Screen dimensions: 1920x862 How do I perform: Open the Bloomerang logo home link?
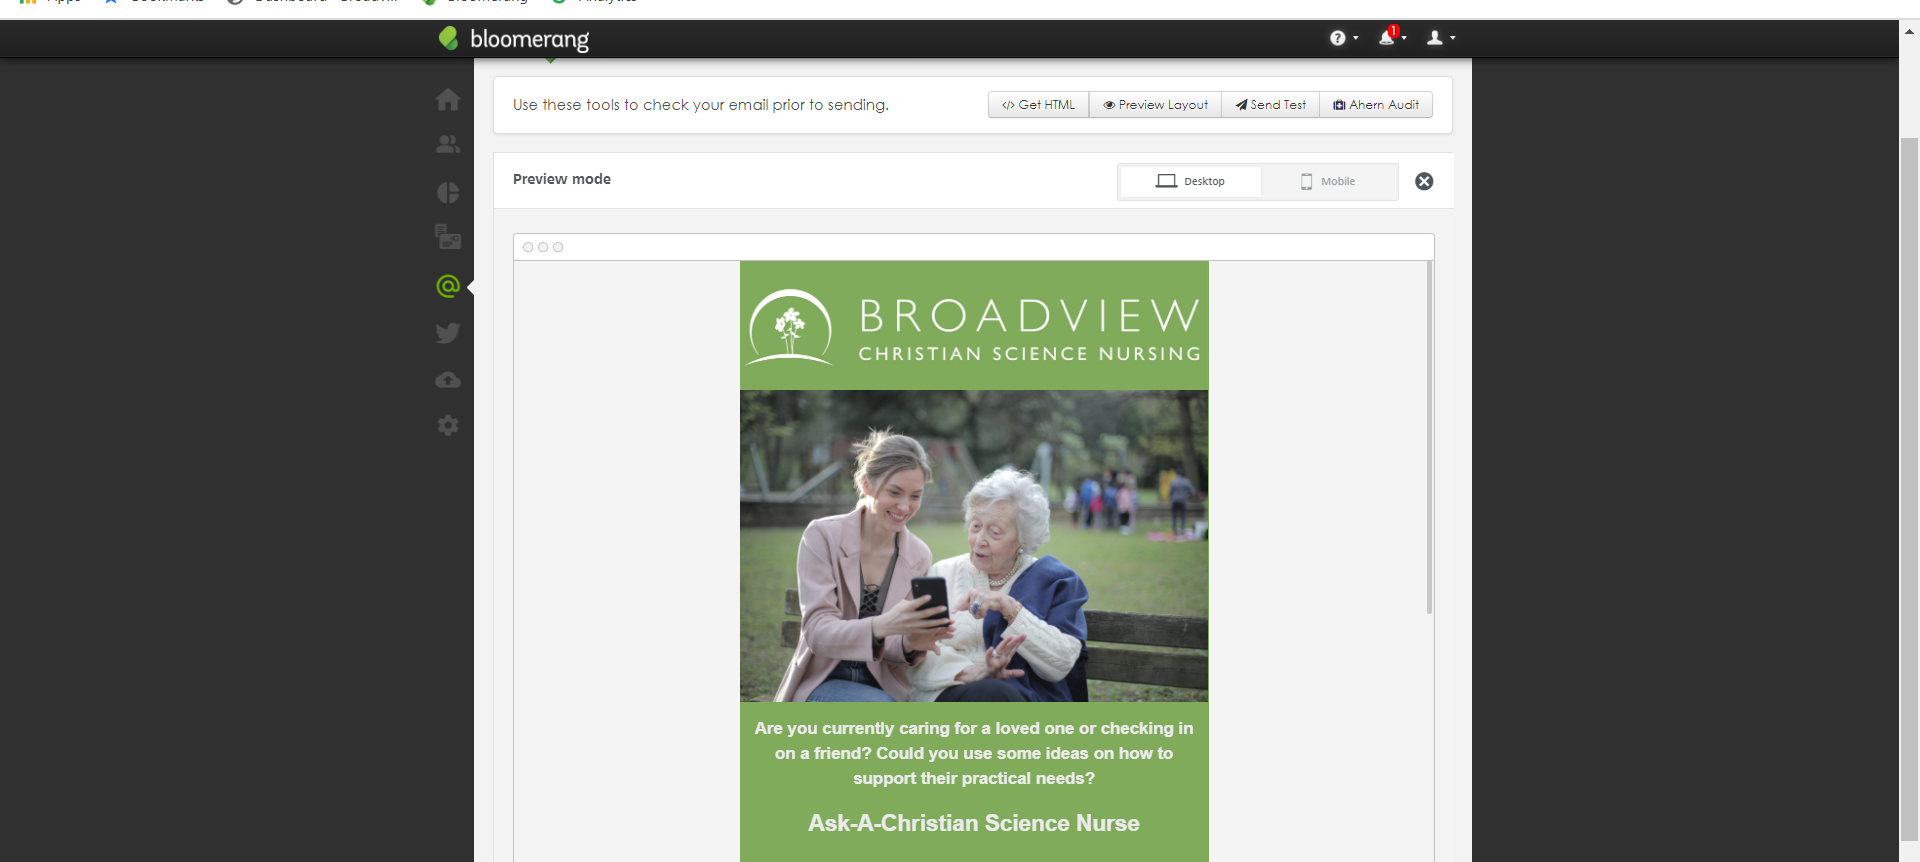514,39
